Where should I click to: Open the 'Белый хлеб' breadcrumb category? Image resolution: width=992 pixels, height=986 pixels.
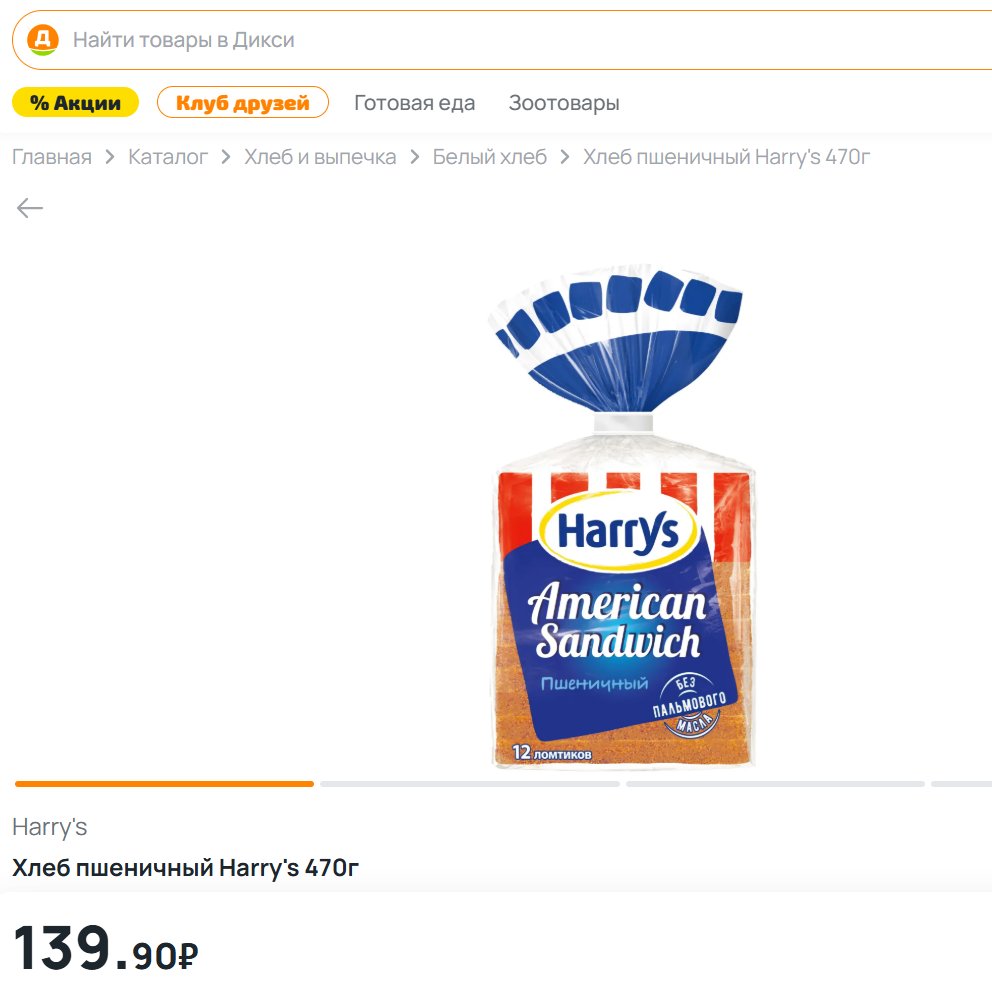click(x=490, y=157)
